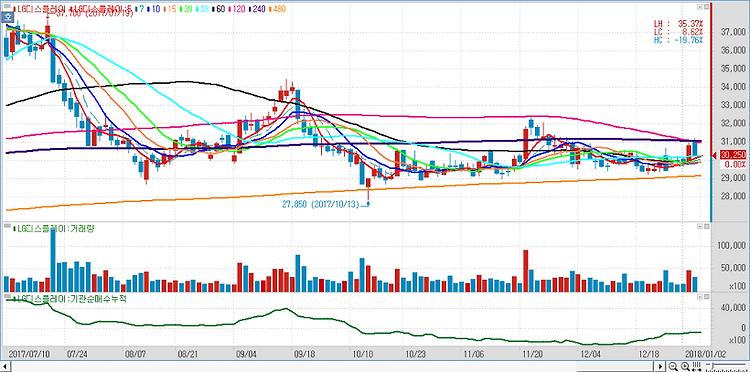Click the LH : 35.37% readout

(679, 23)
